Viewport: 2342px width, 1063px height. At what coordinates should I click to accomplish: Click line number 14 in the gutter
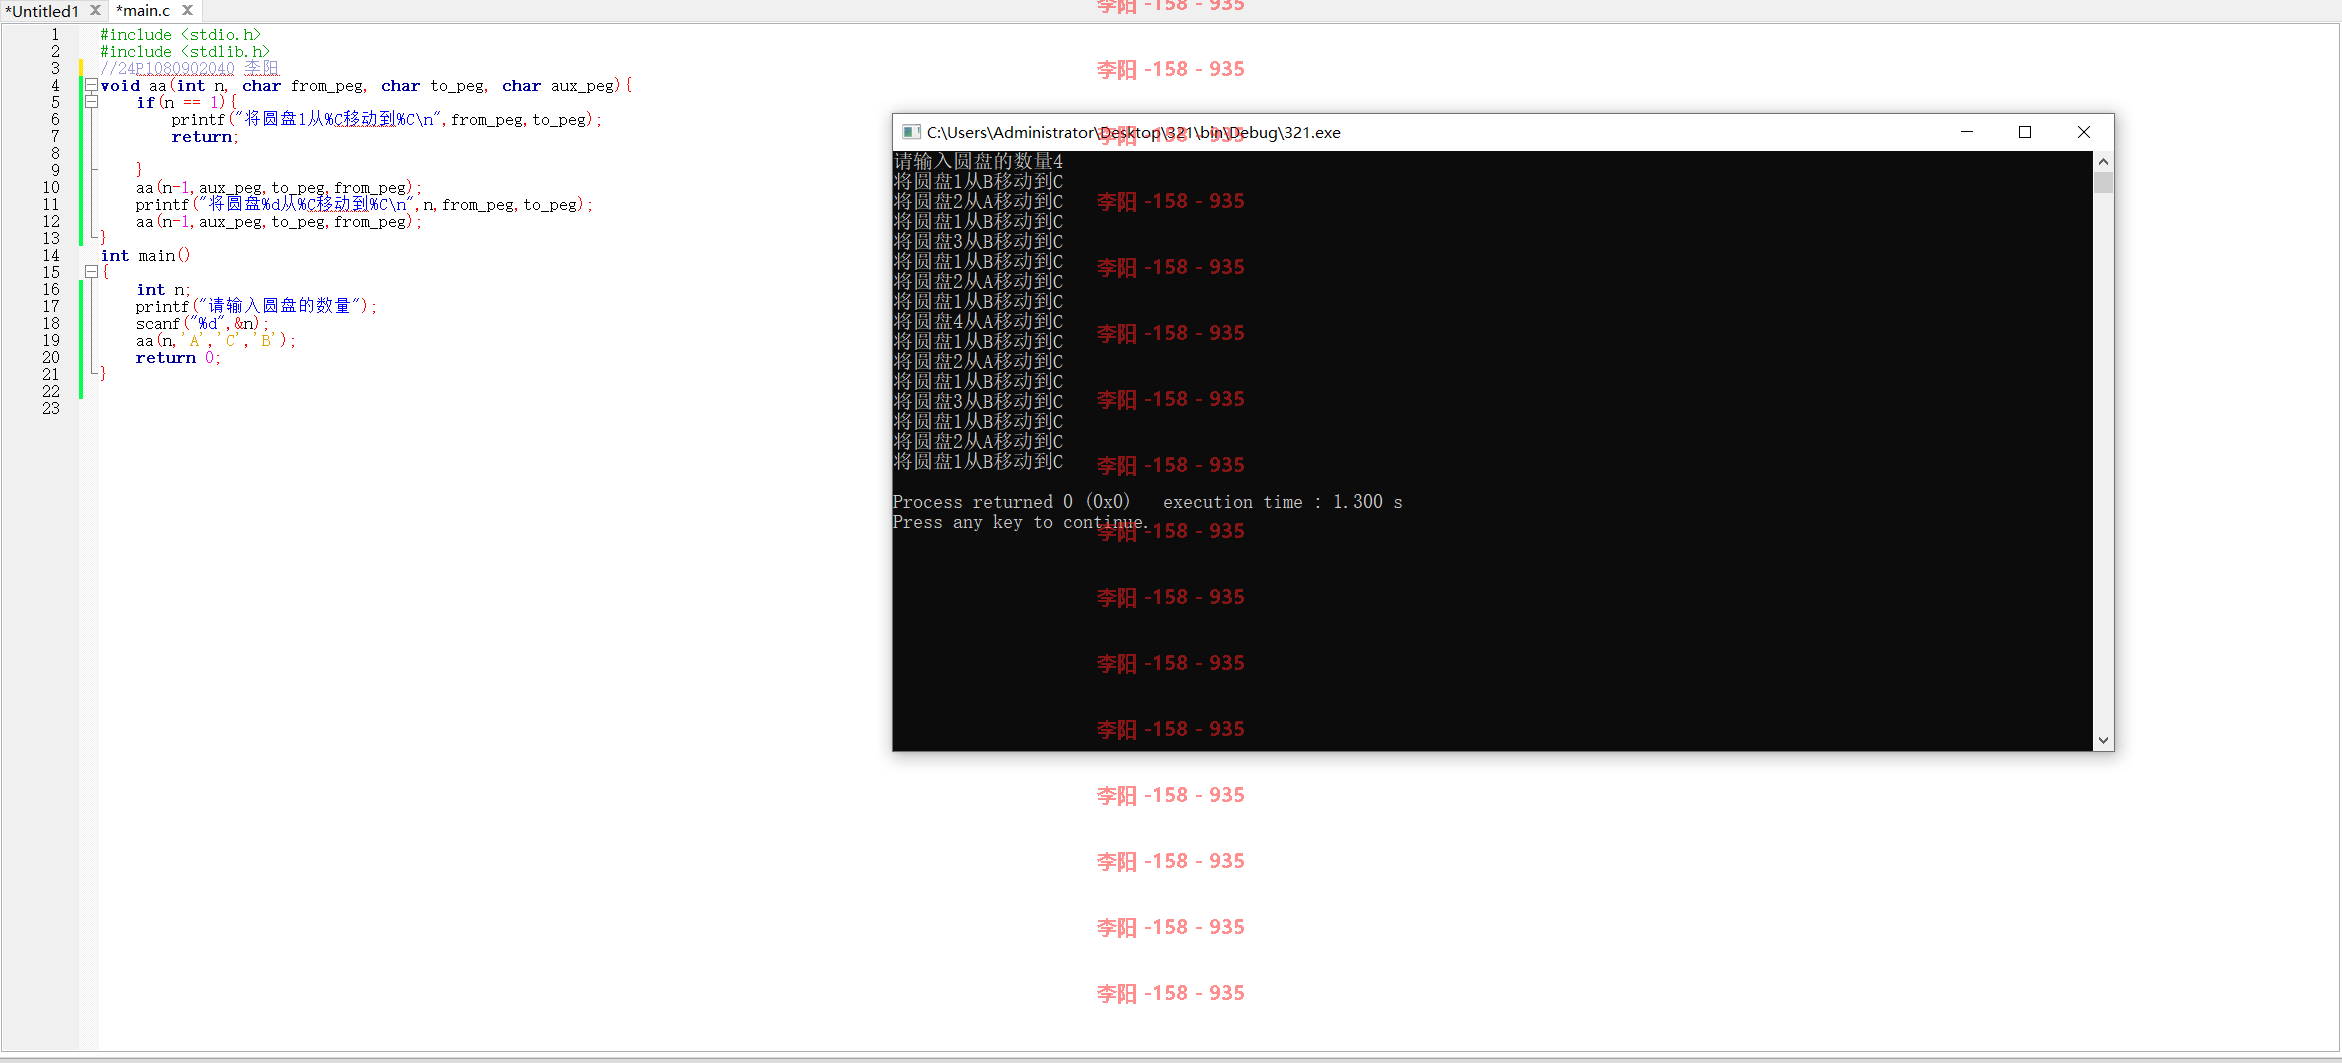[x=51, y=256]
